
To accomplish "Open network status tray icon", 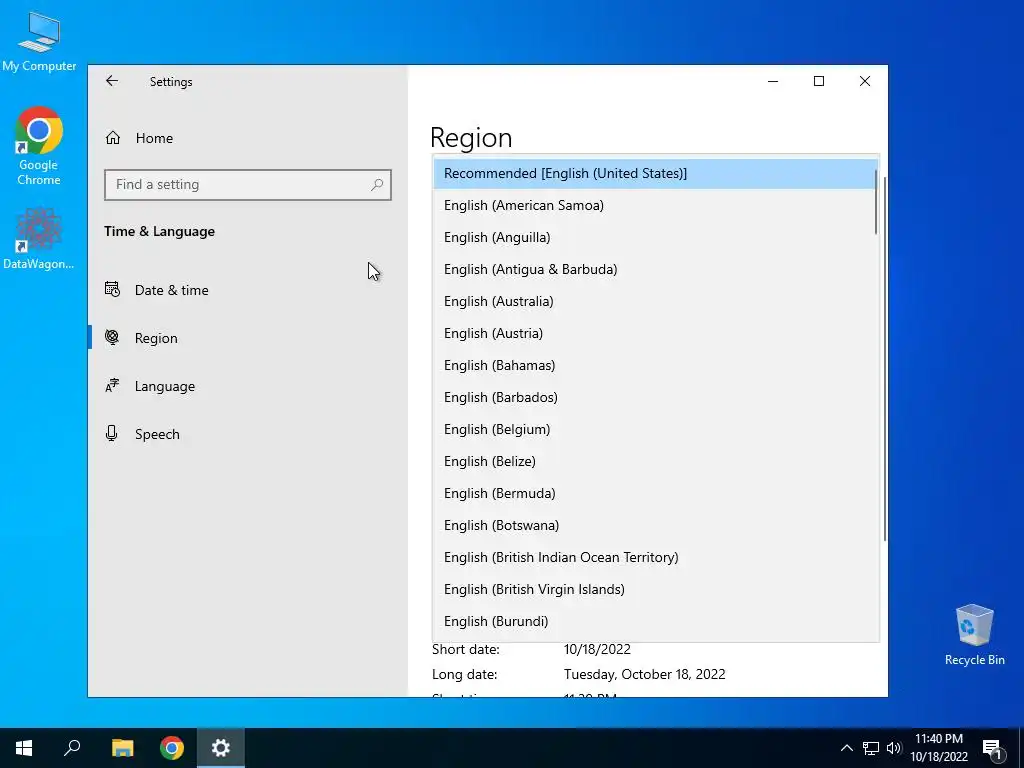I will pos(871,748).
